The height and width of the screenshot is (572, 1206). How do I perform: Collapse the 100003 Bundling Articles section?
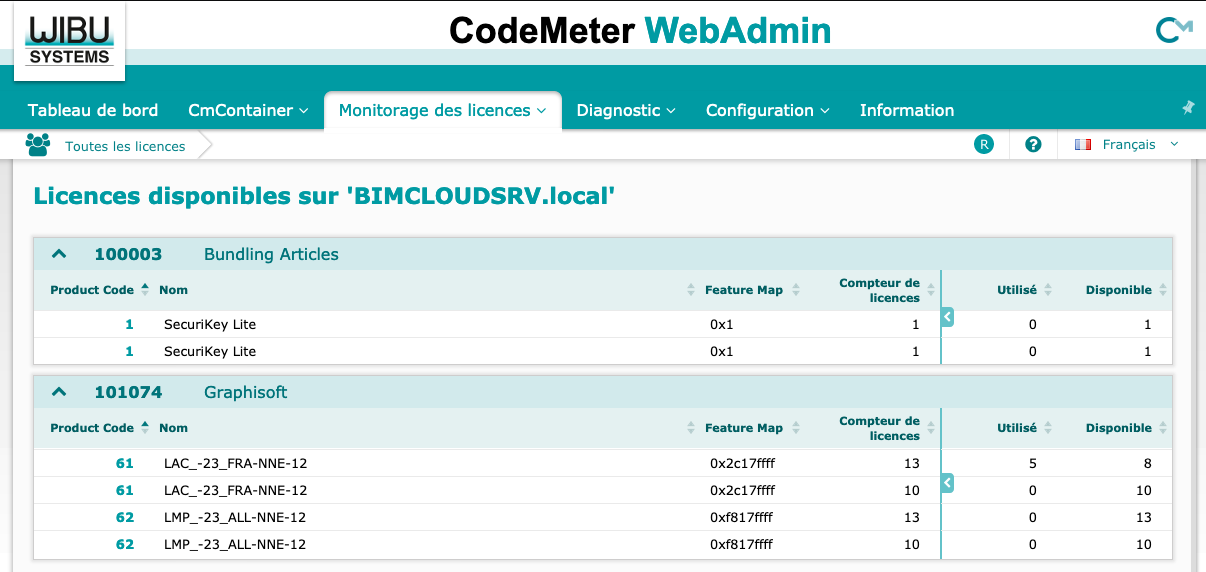coord(59,254)
